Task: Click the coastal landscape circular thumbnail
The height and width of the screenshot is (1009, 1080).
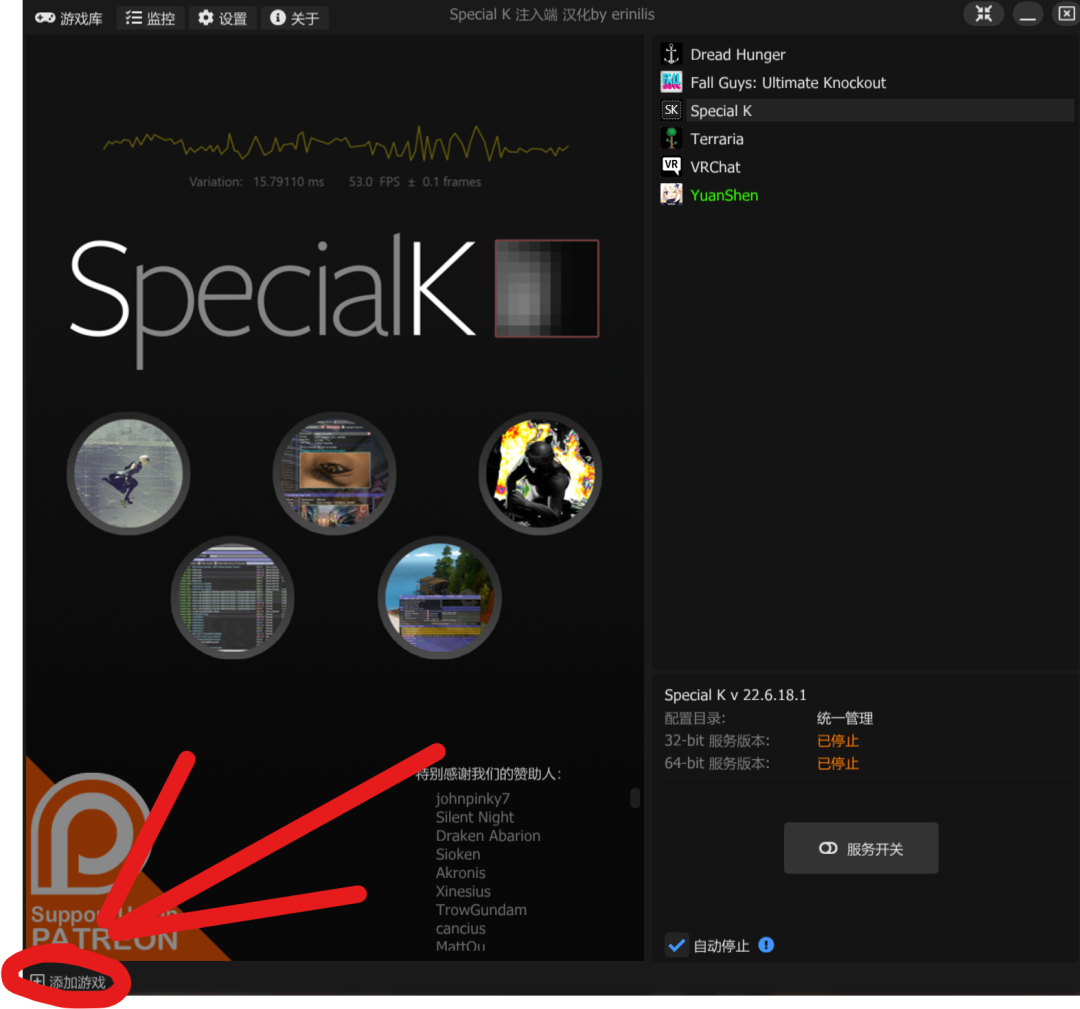Action: [x=439, y=598]
